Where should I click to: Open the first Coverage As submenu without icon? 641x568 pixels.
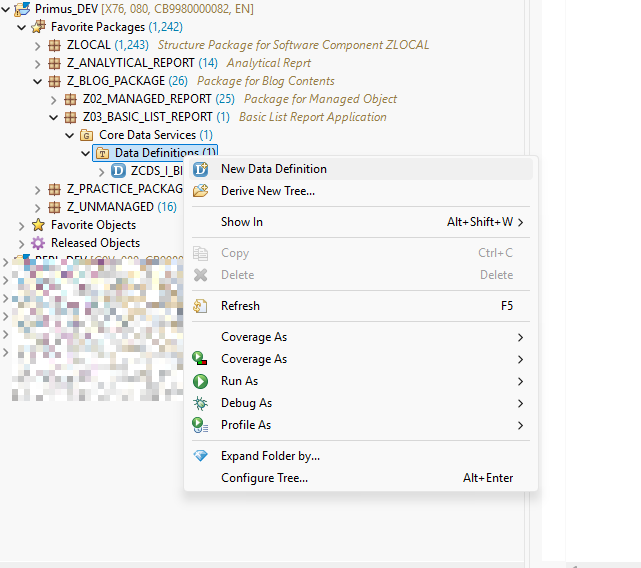361,337
